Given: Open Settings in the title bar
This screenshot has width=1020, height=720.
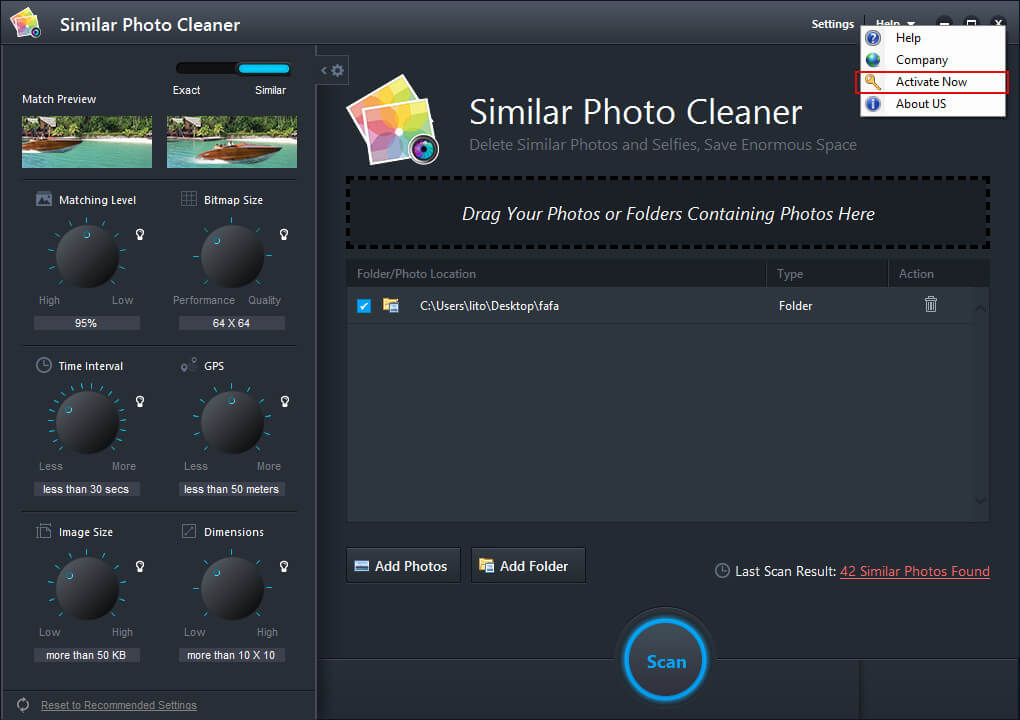Looking at the screenshot, I should pos(833,24).
